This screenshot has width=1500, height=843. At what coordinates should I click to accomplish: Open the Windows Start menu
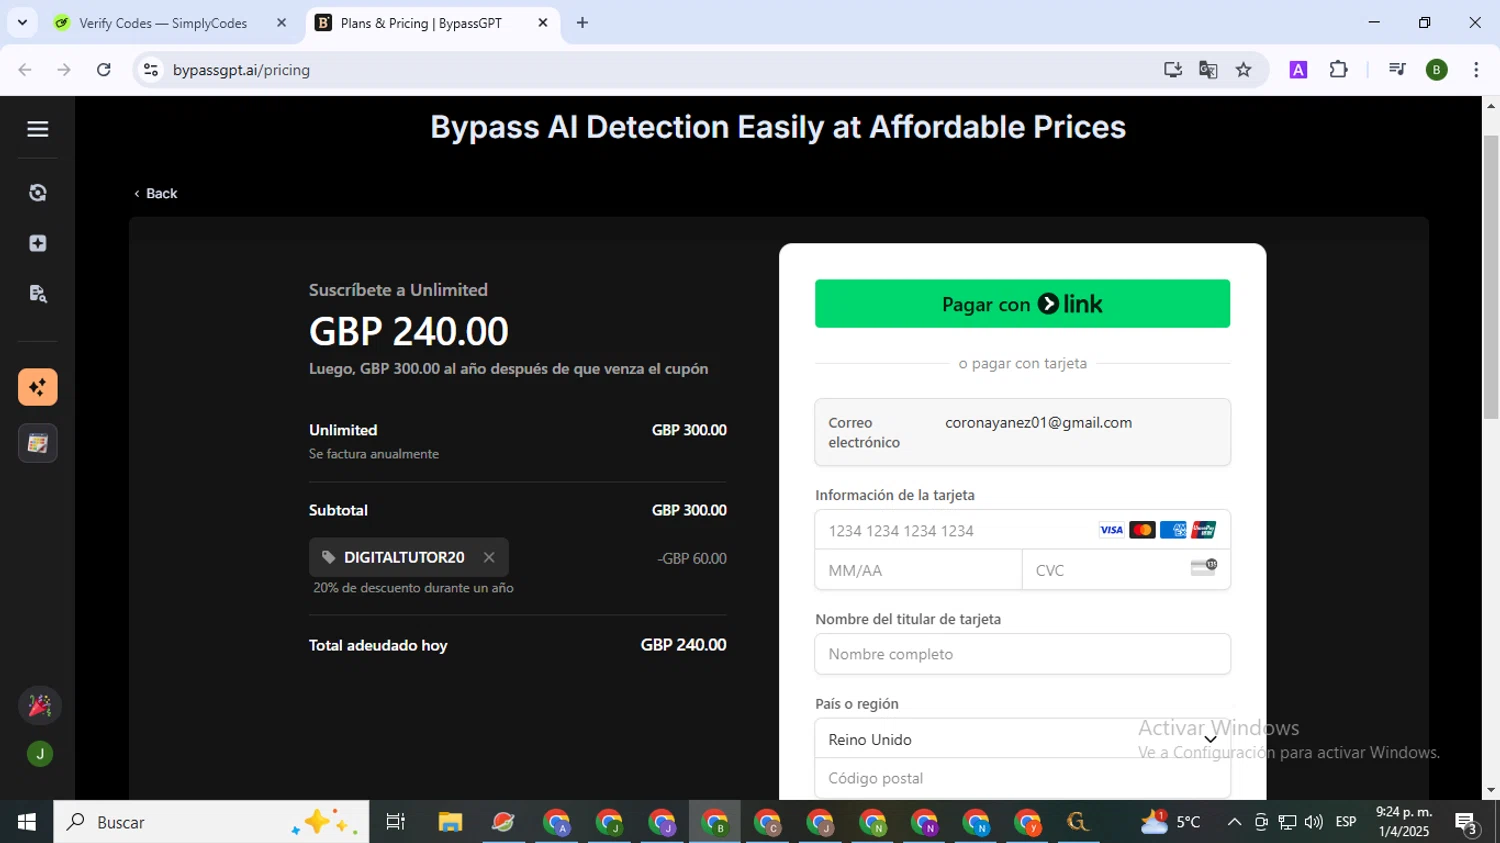click(x=26, y=822)
